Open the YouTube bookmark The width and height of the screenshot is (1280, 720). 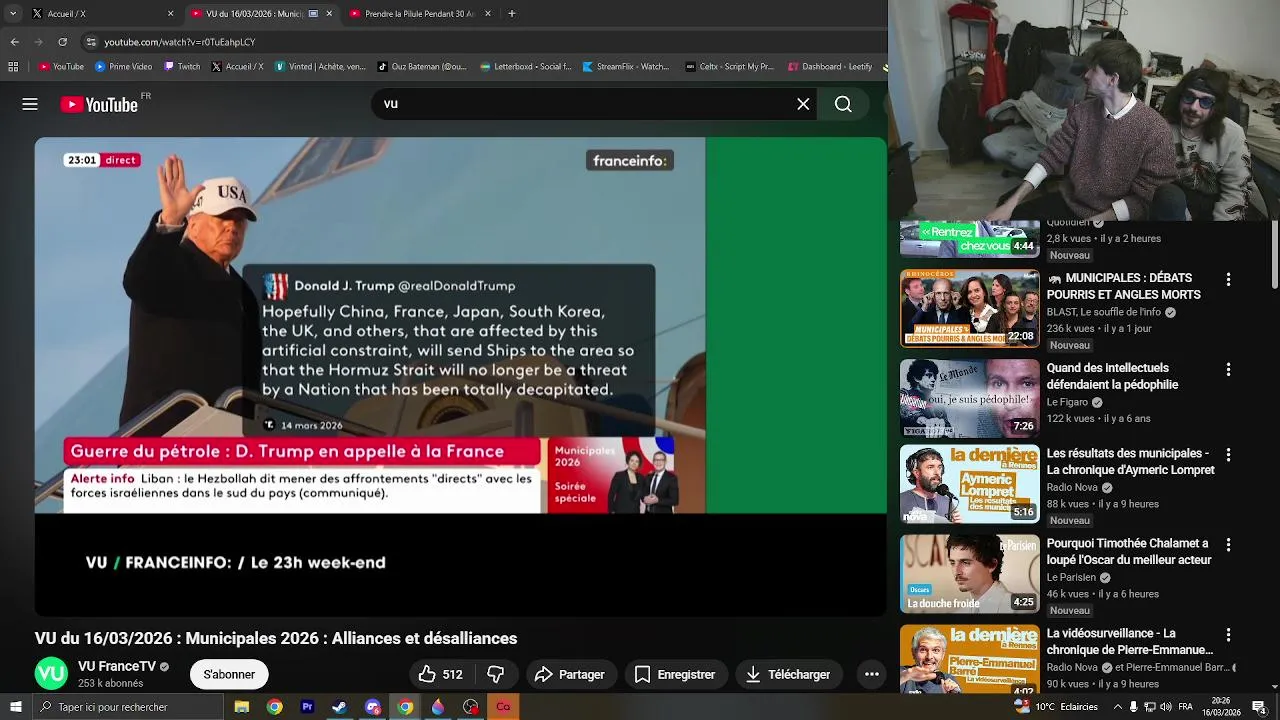pyautogui.click(x=60, y=67)
